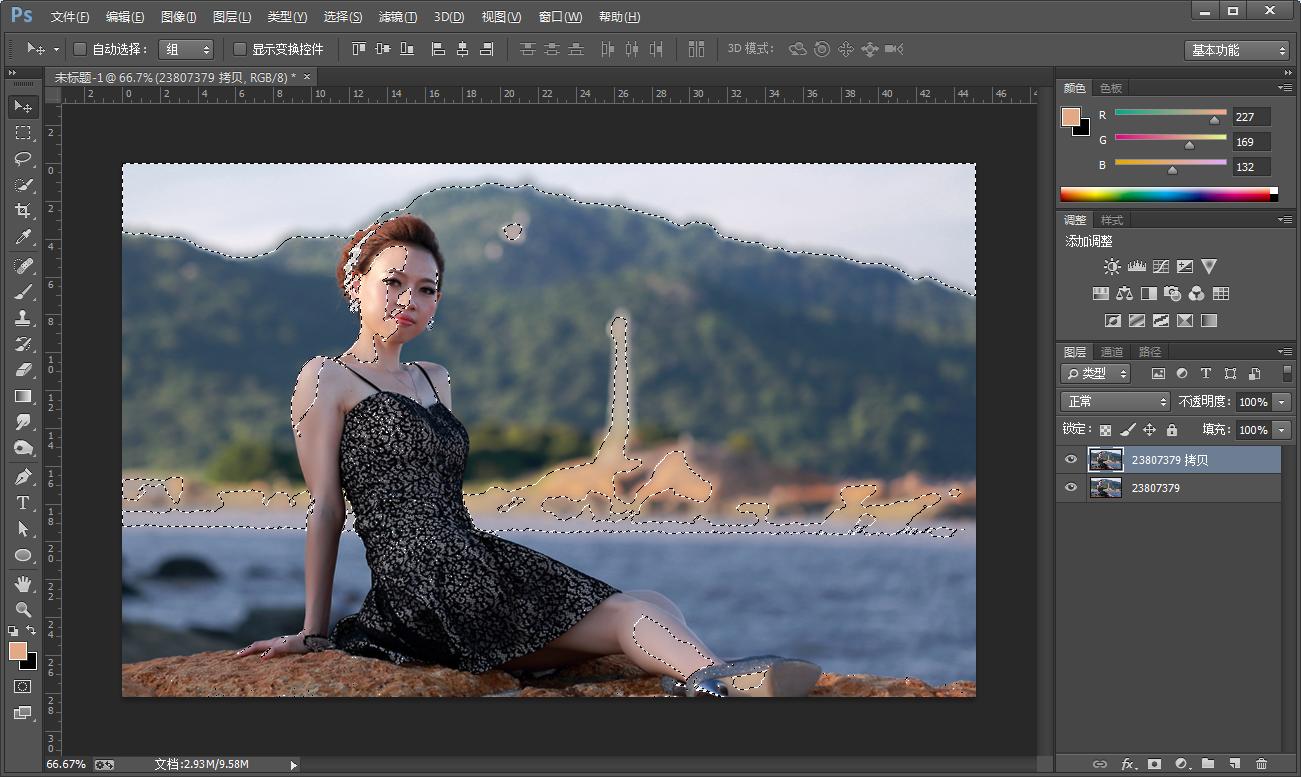Screen dimensions: 1301x777
Task: Switch to the 通道 tab
Action: pyautogui.click(x=1112, y=352)
